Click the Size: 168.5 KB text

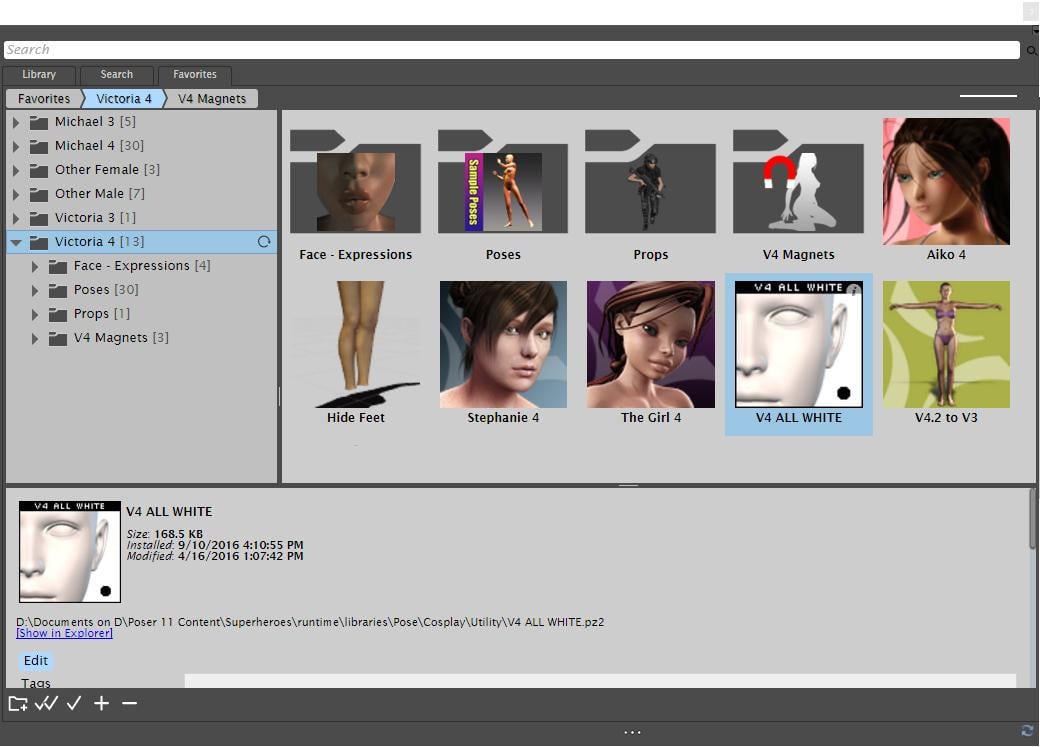coord(164,533)
